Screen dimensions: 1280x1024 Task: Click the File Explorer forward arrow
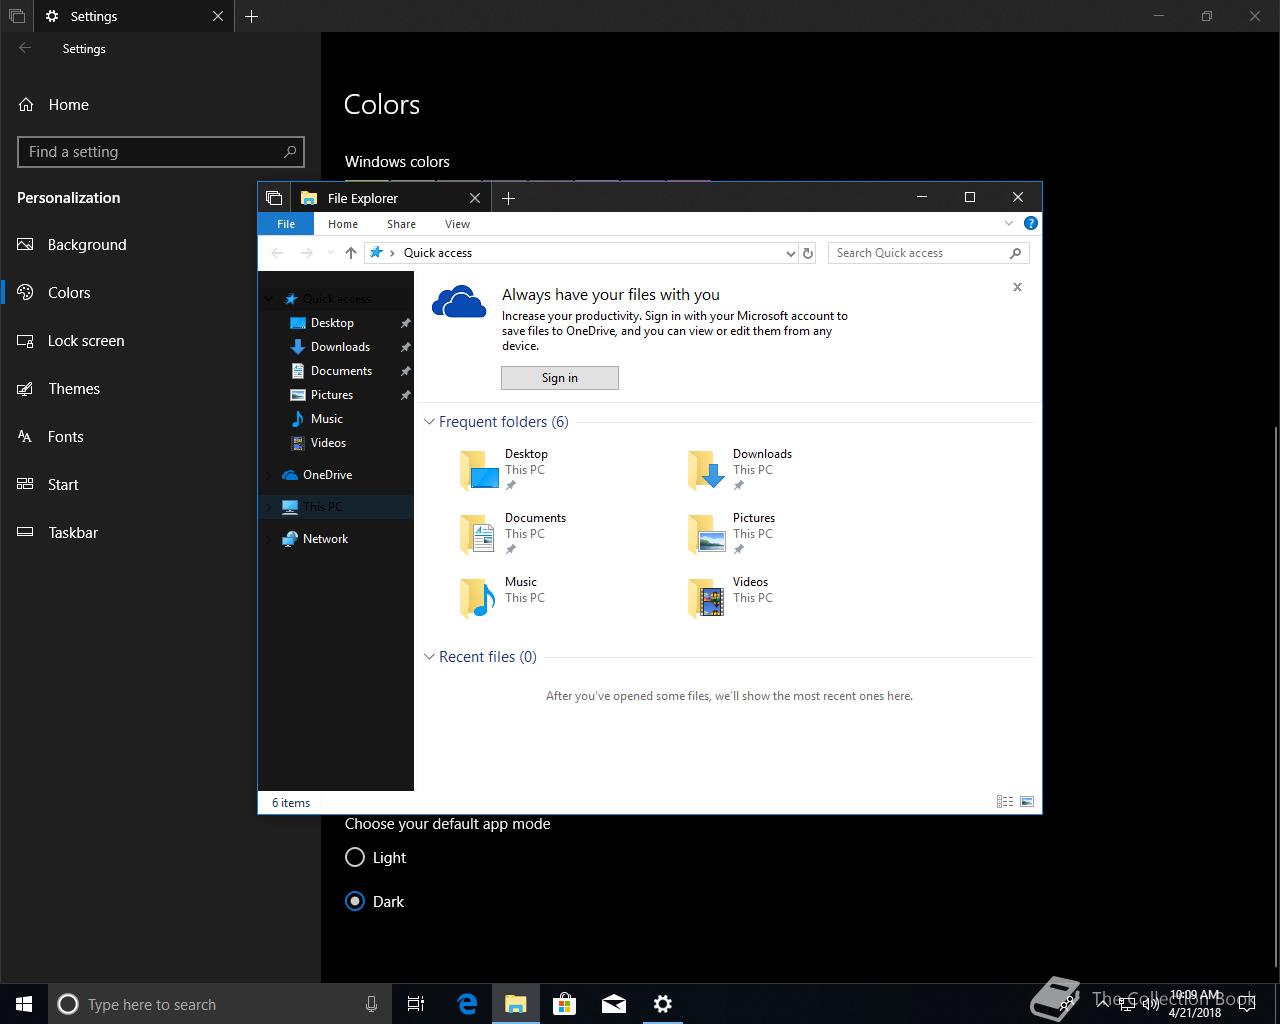(x=307, y=253)
